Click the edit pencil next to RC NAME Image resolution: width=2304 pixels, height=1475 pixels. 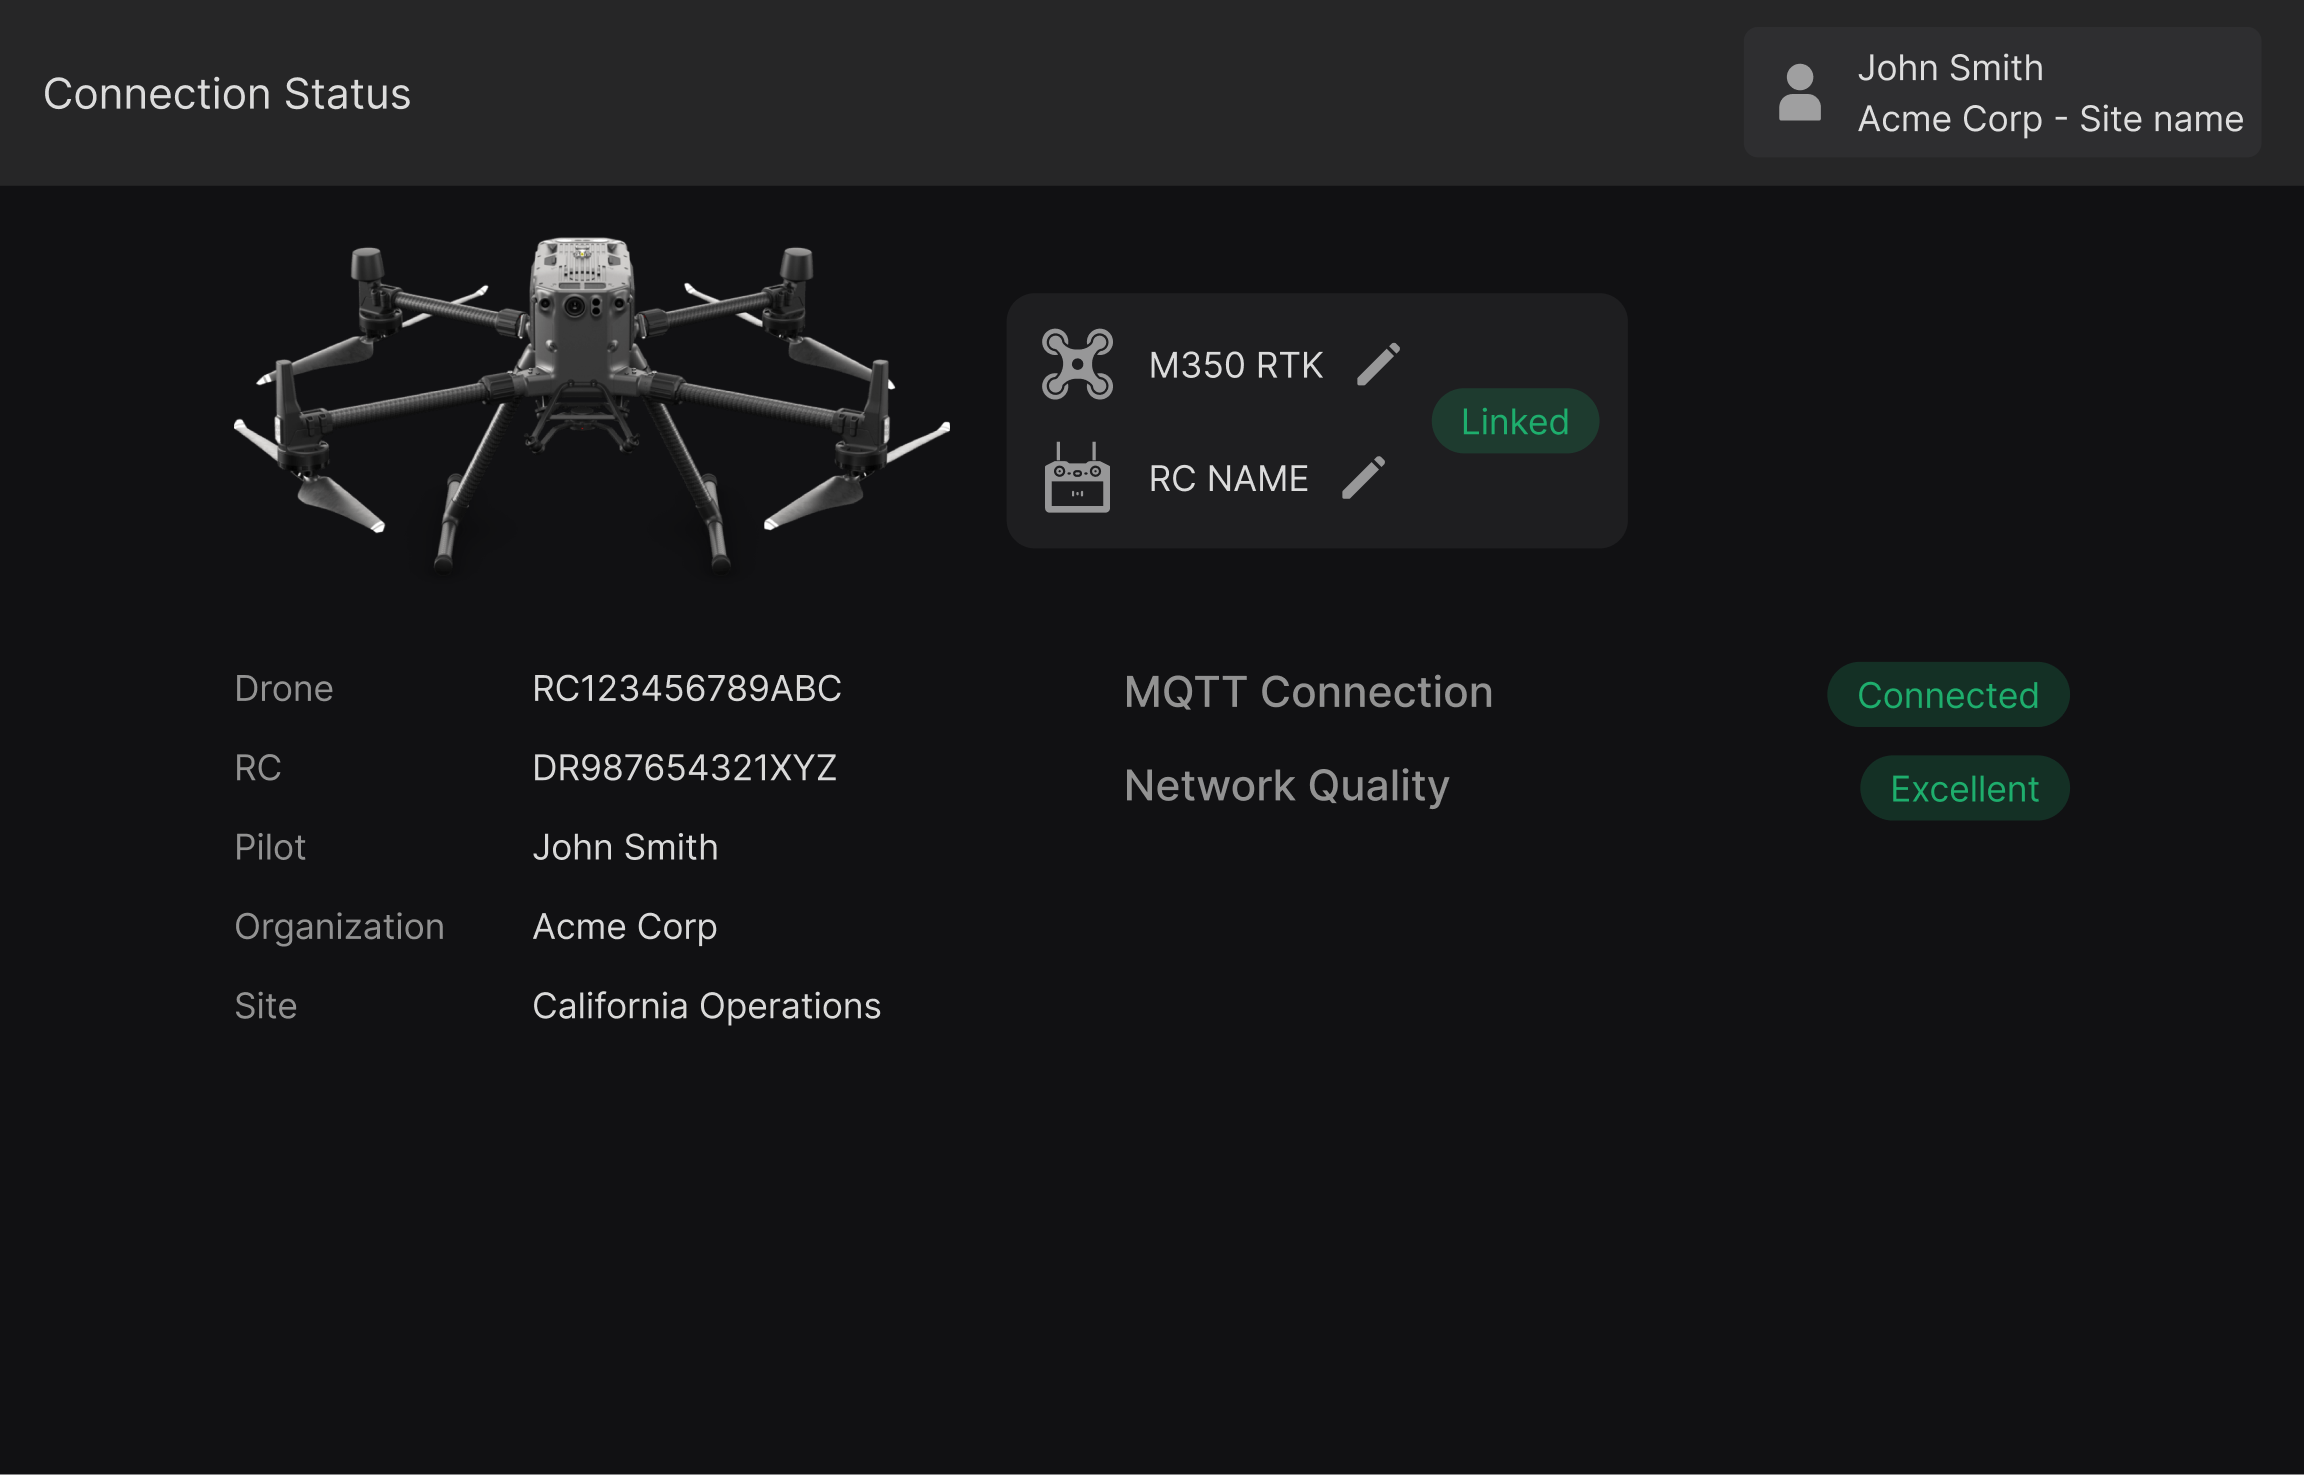point(1363,478)
